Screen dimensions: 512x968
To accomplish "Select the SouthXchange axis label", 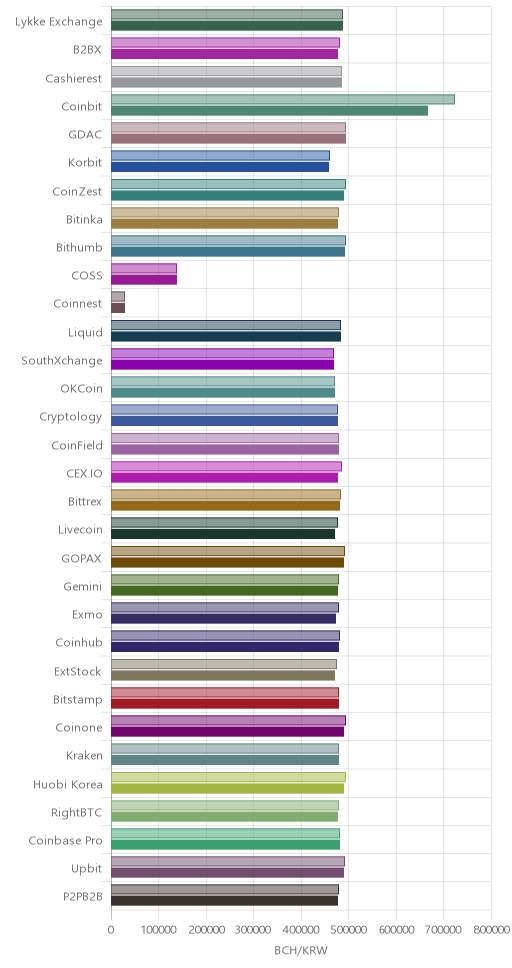I will [x=62, y=361].
